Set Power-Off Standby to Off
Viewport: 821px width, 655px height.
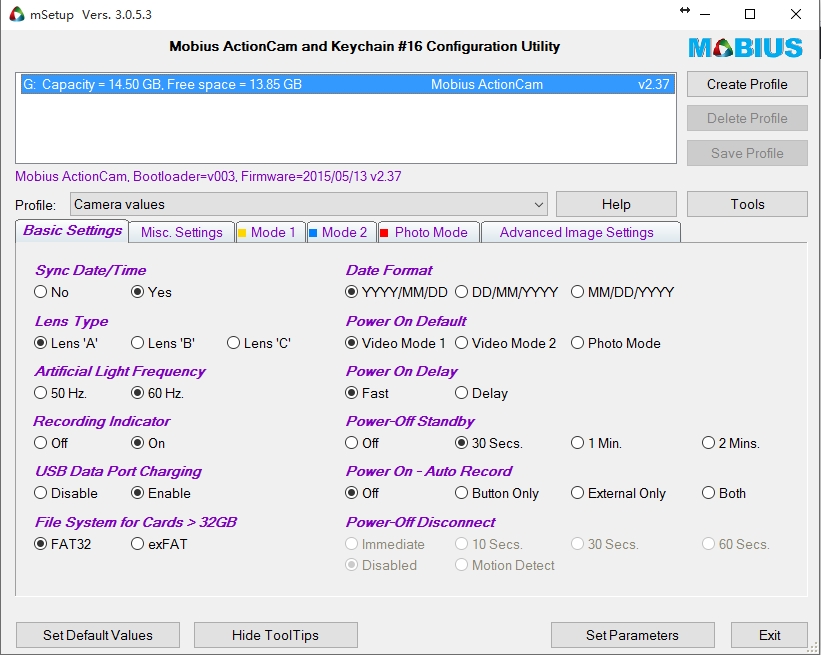pos(362,443)
